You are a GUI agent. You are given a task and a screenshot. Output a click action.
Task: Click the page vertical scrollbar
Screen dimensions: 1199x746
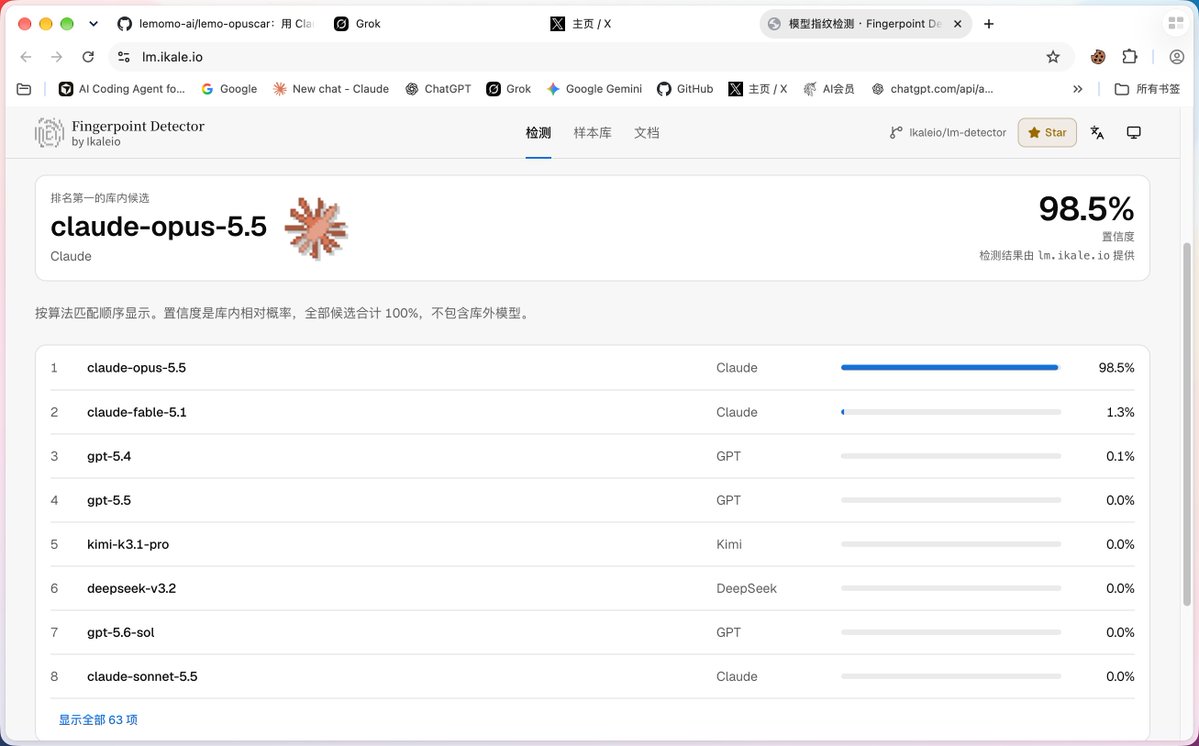pyautogui.click(x=1187, y=424)
